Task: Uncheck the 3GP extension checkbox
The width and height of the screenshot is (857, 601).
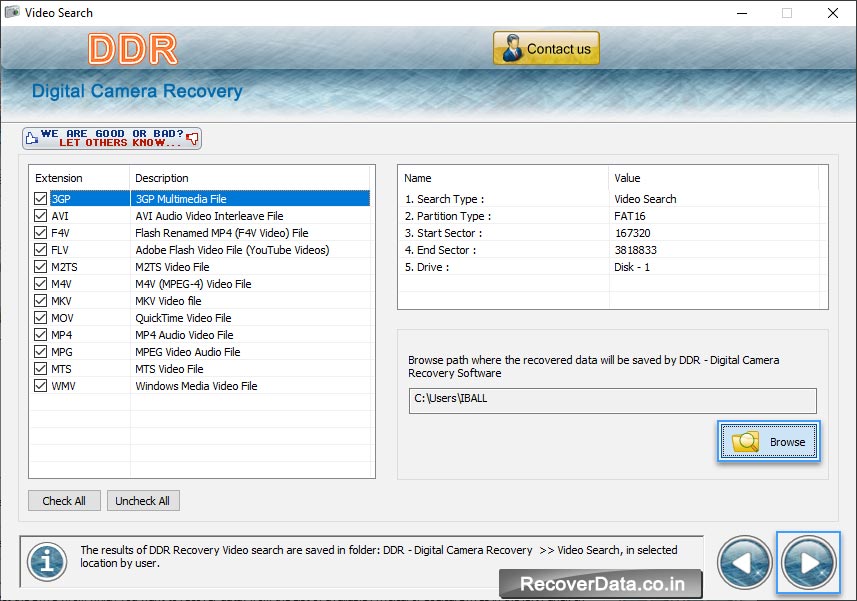Action: [40, 198]
